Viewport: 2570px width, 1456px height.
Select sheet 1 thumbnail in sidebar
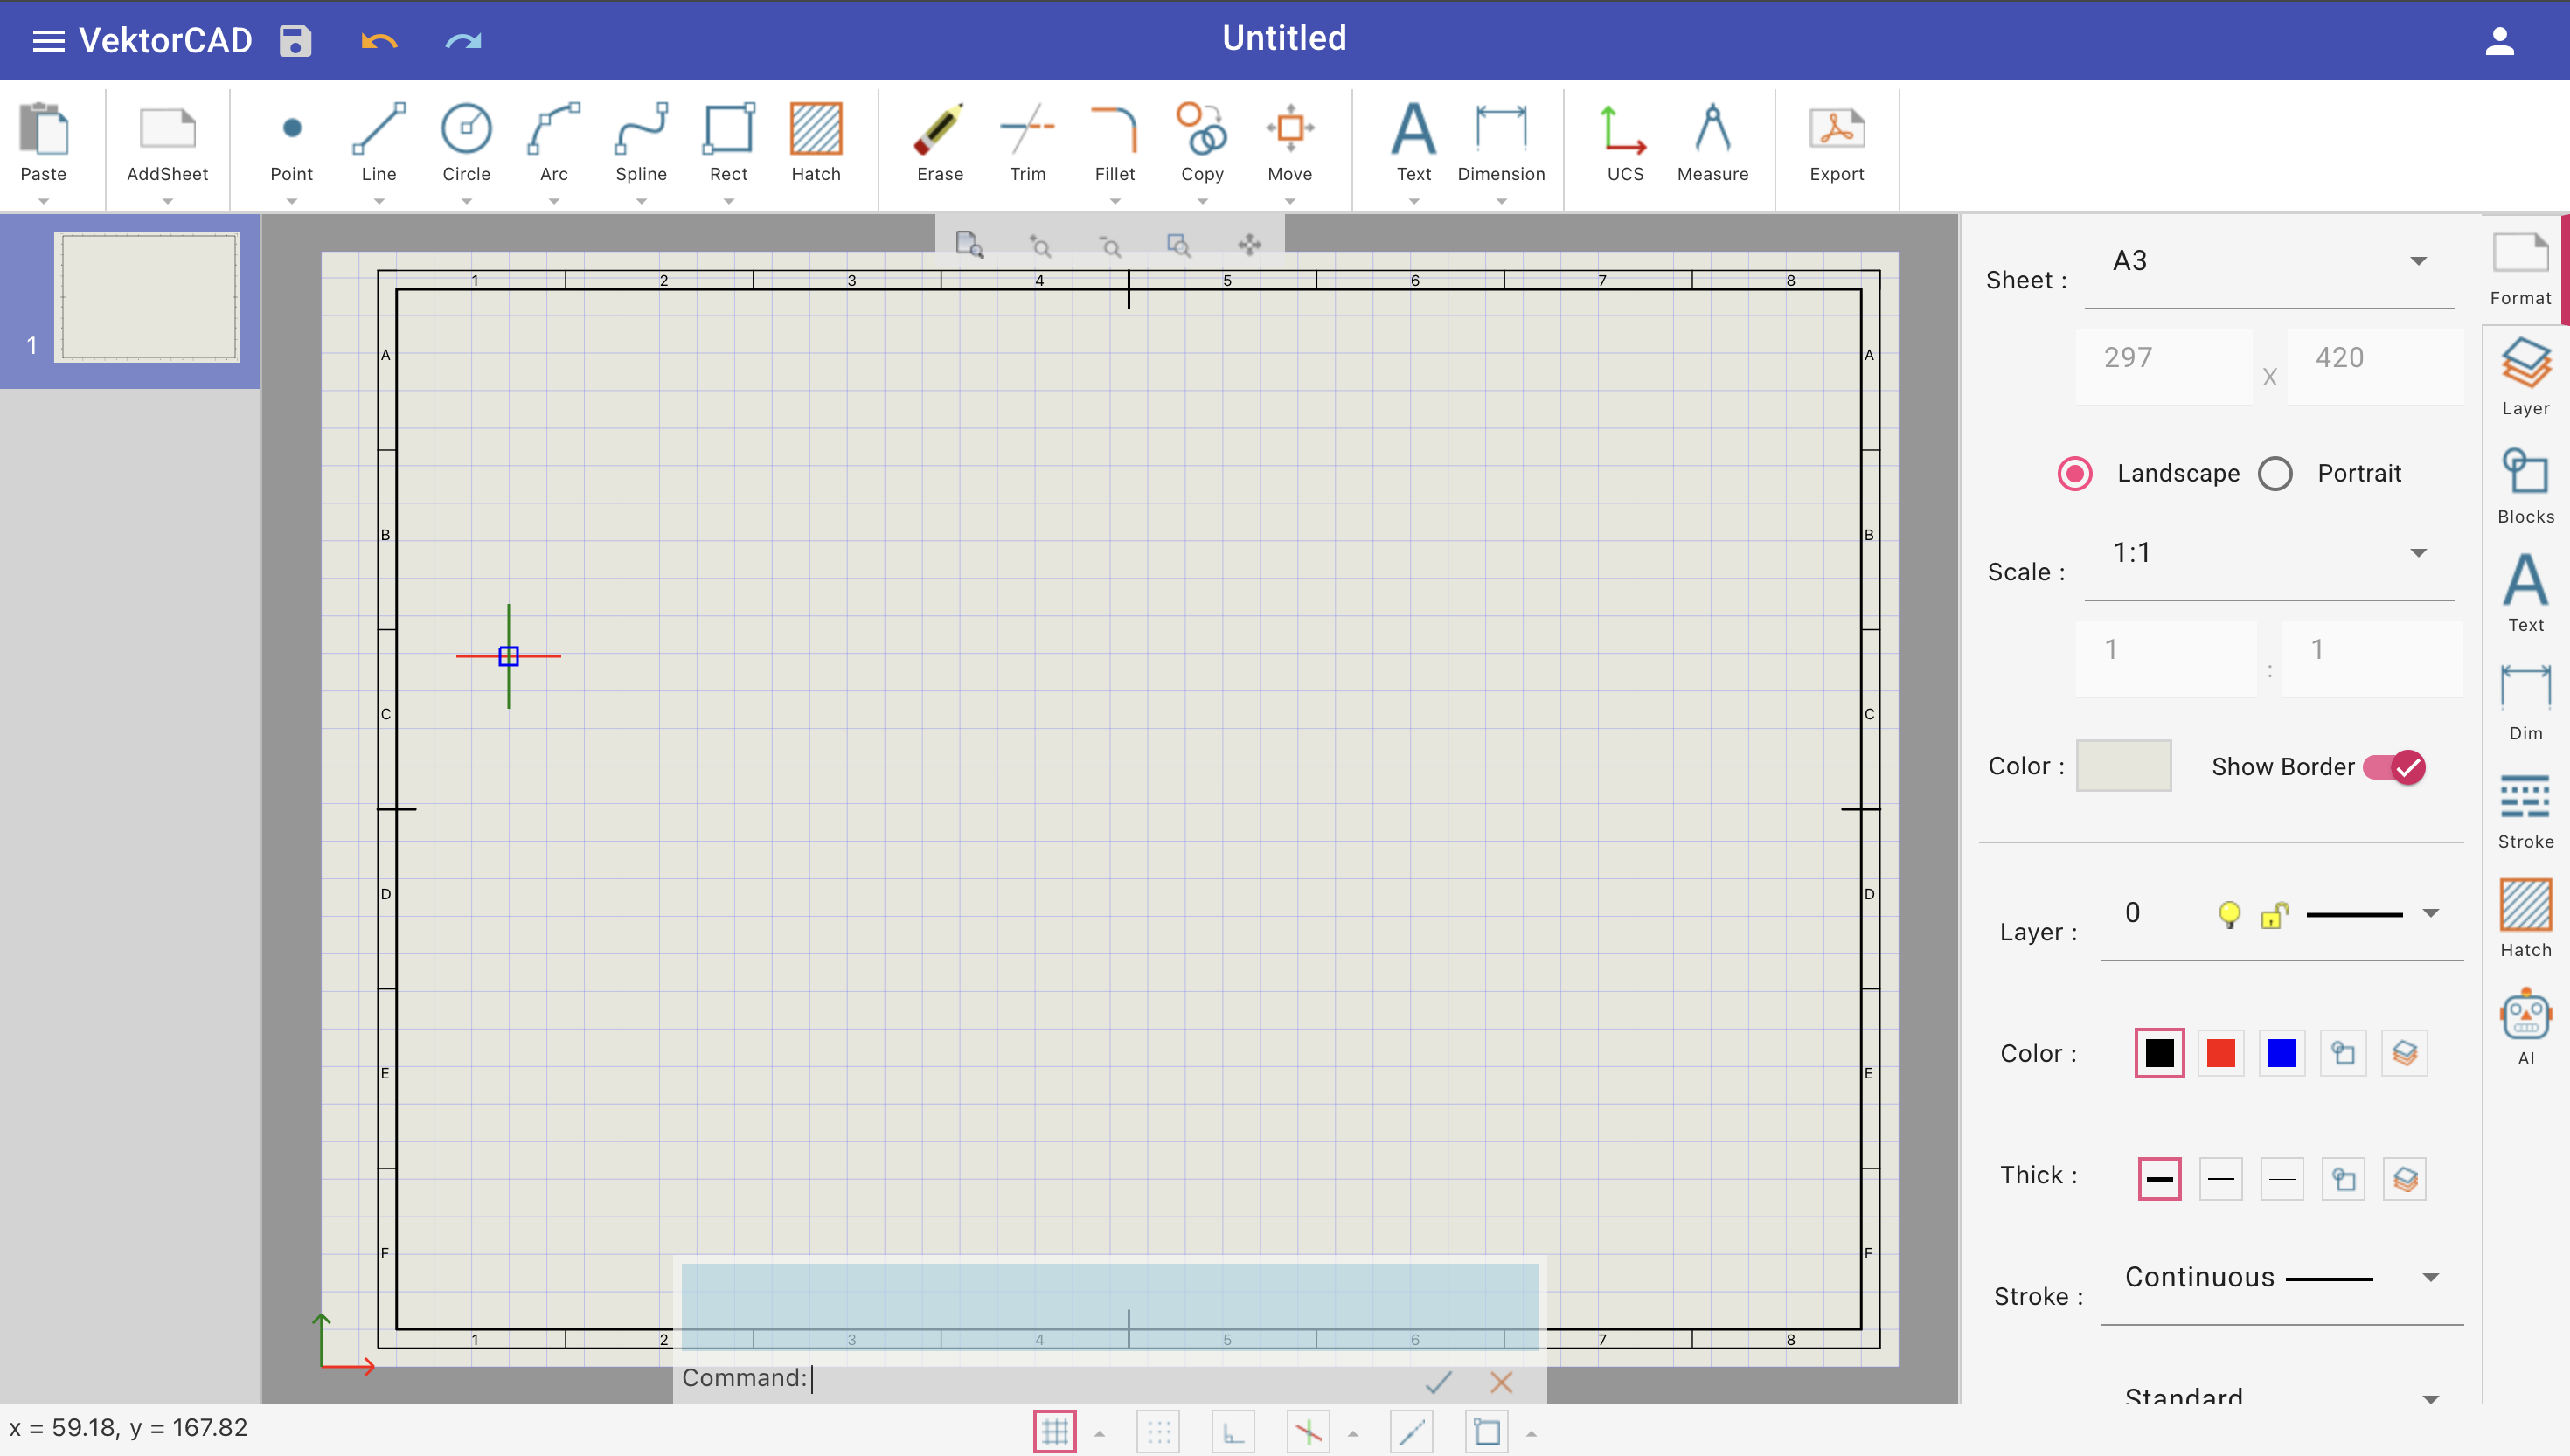(146, 297)
